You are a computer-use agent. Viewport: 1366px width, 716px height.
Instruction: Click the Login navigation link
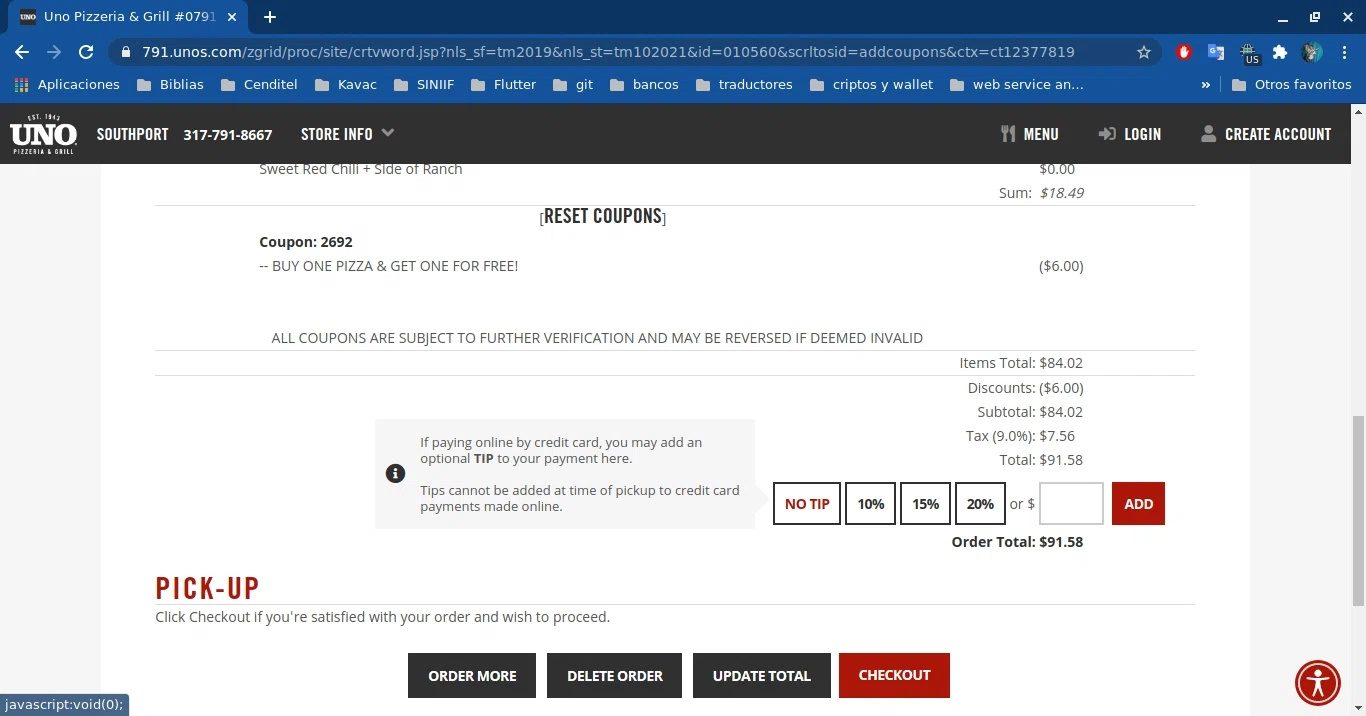pyautogui.click(x=1129, y=134)
